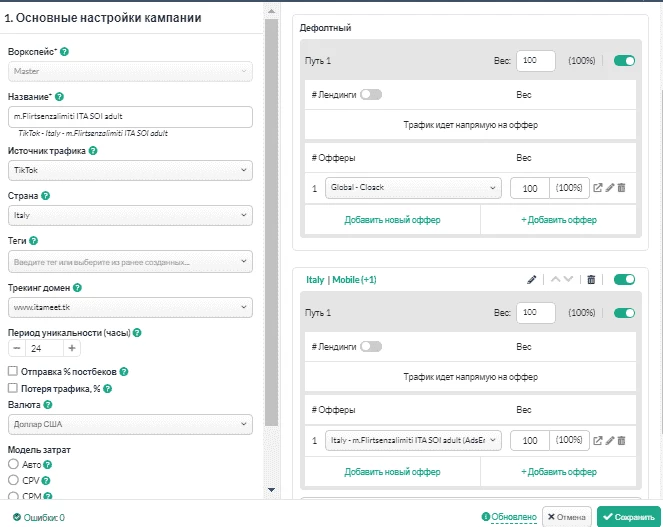Expand the Страна dropdown showing Italy
The width and height of the screenshot is (663, 527).
click(130, 215)
